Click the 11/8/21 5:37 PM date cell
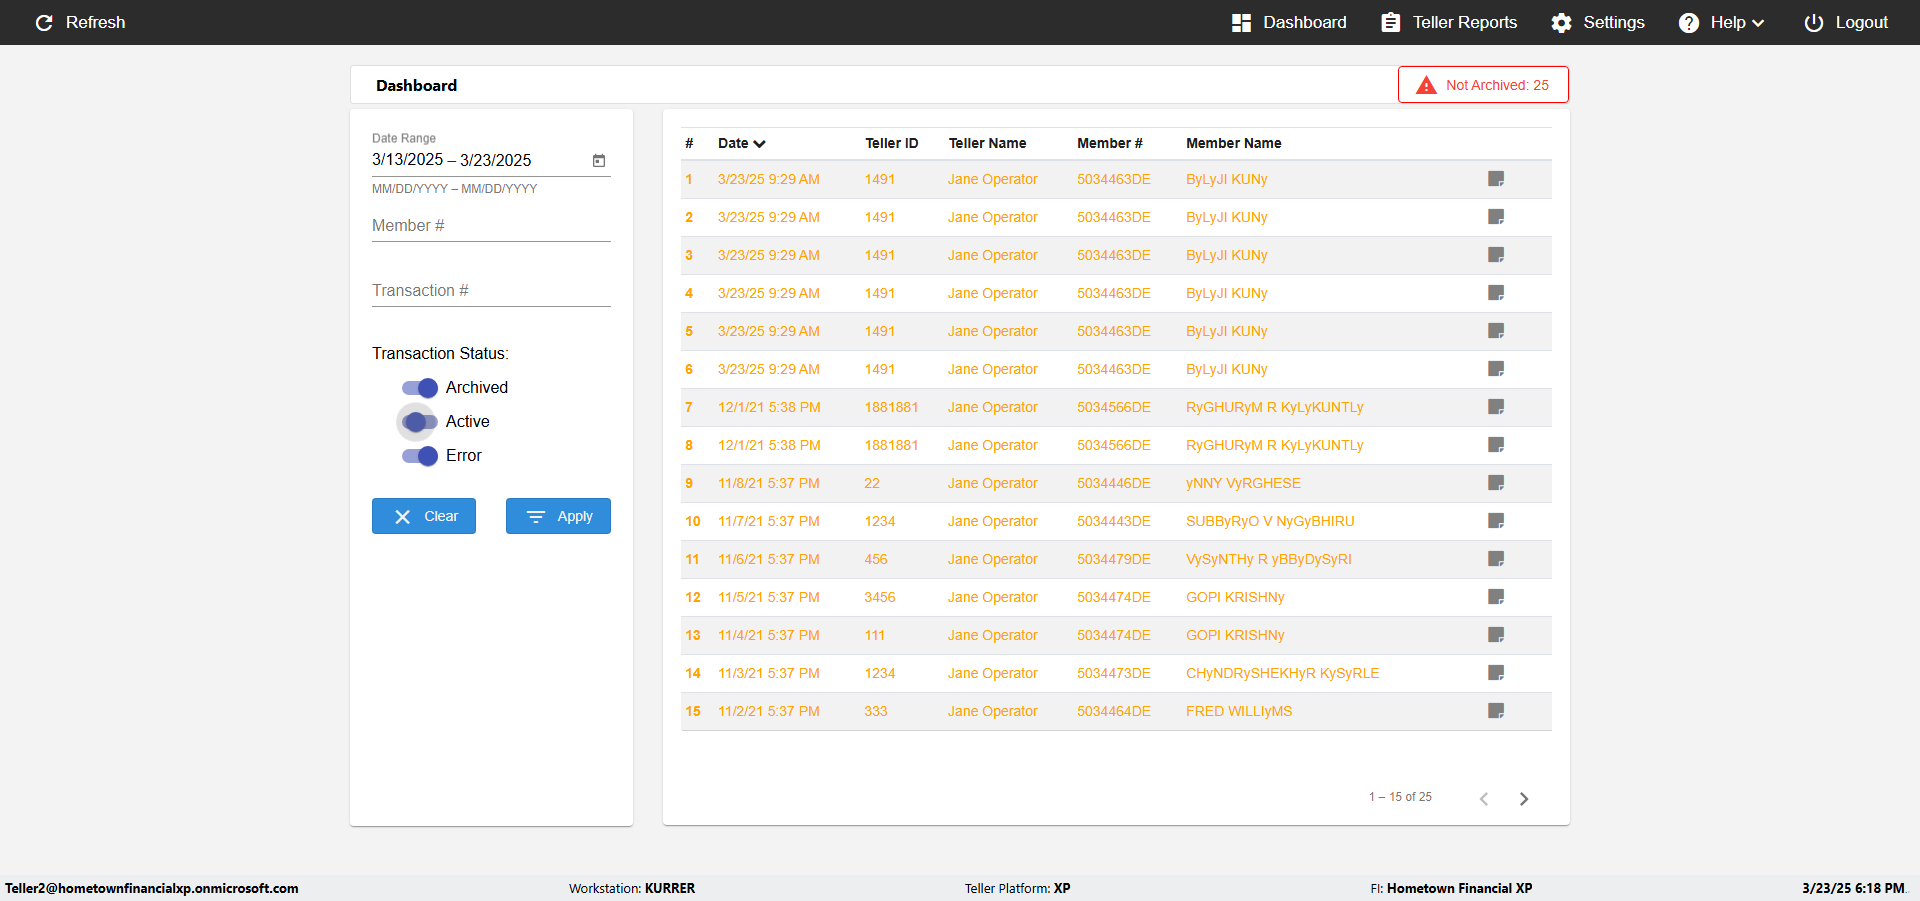 tap(768, 483)
